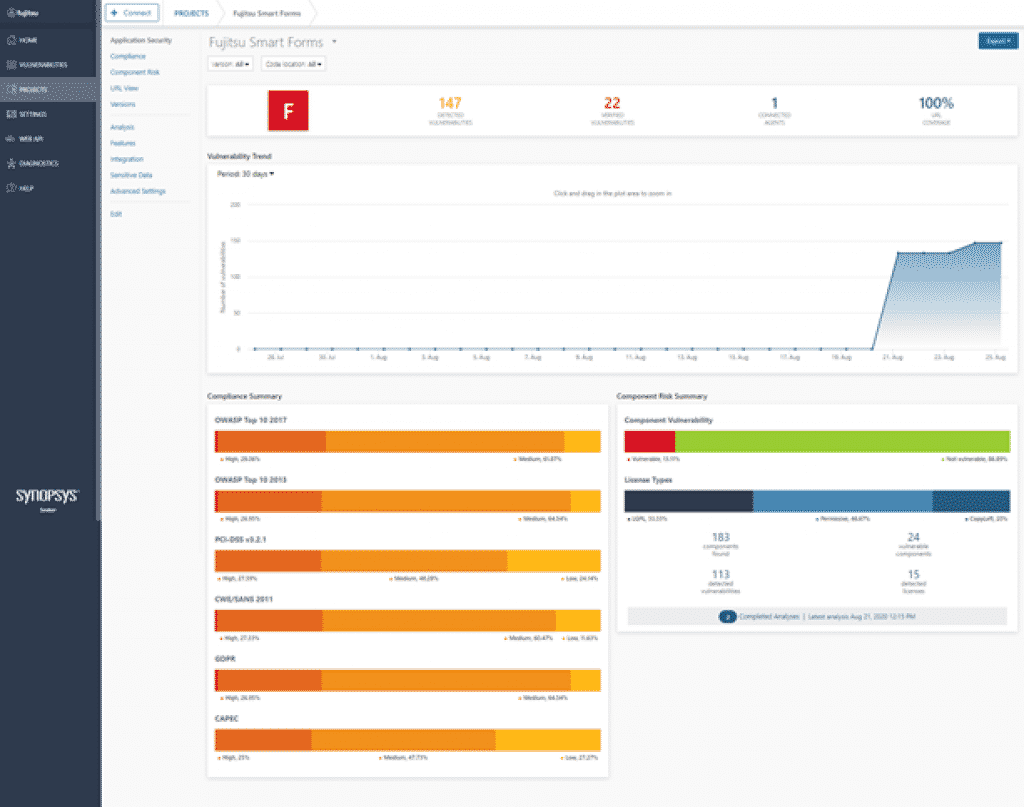
Task: Click the Medium segment of CWE/SANS 2011 bar
Action: click(440, 621)
